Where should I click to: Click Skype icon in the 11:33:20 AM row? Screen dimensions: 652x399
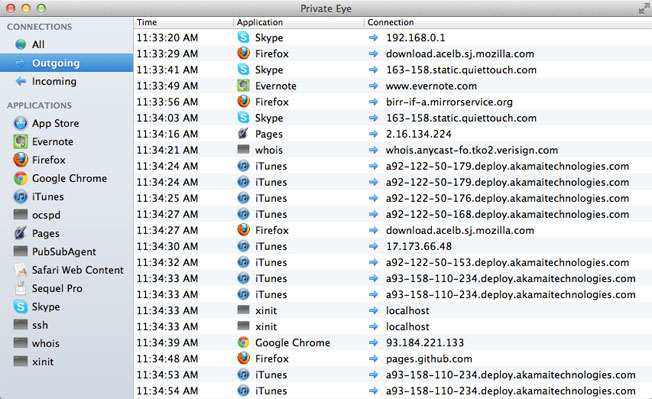pyautogui.click(x=243, y=37)
